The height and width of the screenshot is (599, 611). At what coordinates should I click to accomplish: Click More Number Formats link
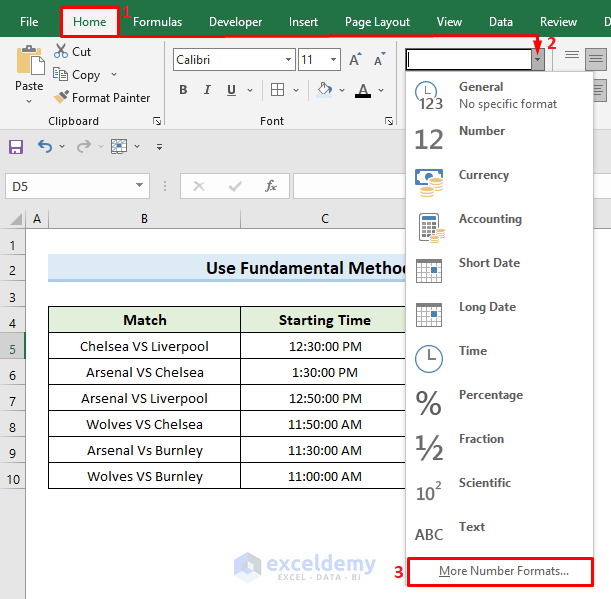click(x=504, y=572)
